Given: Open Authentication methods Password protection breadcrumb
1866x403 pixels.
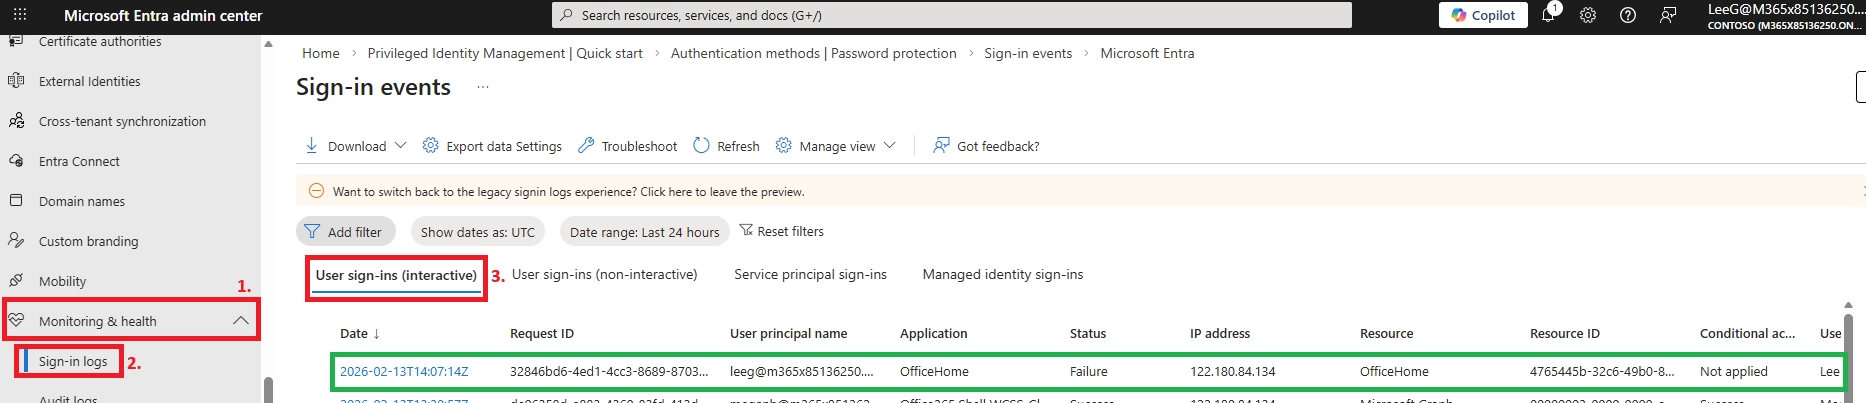Looking at the screenshot, I should tap(813, 53).
